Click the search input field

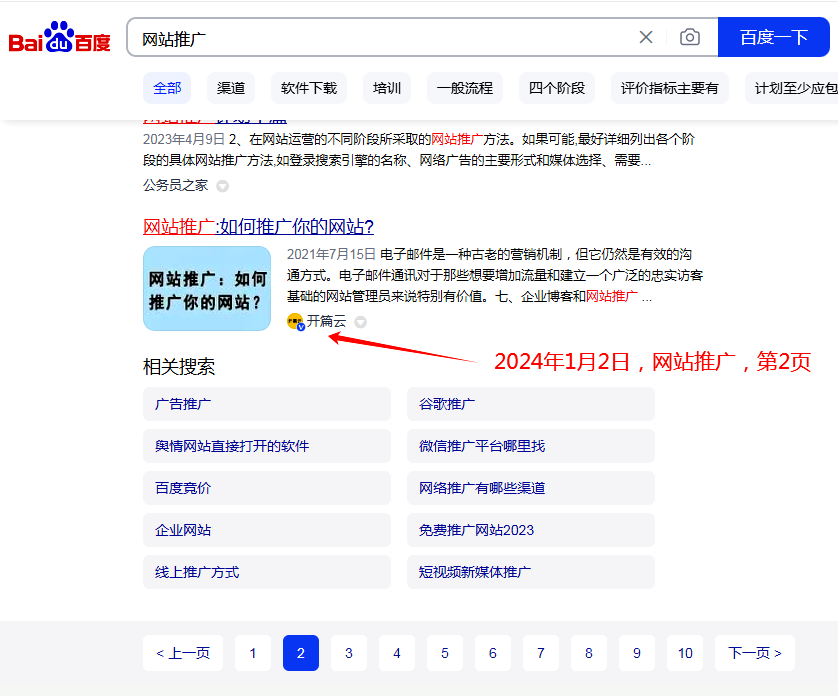[x=380, y=36]
